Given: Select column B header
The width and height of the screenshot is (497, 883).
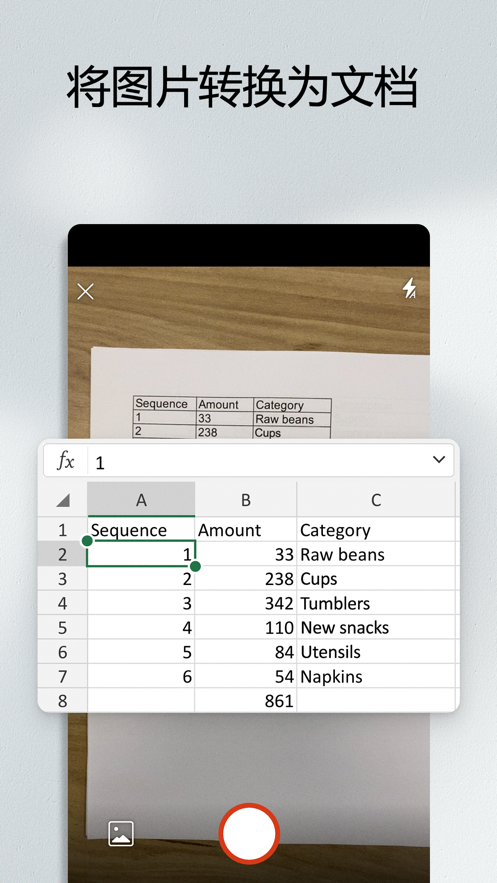Looking at the screenshot, I should [x=245, y=500].
